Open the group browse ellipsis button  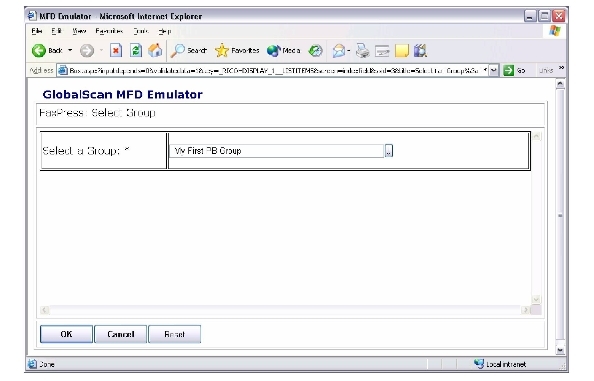(389, 151)
